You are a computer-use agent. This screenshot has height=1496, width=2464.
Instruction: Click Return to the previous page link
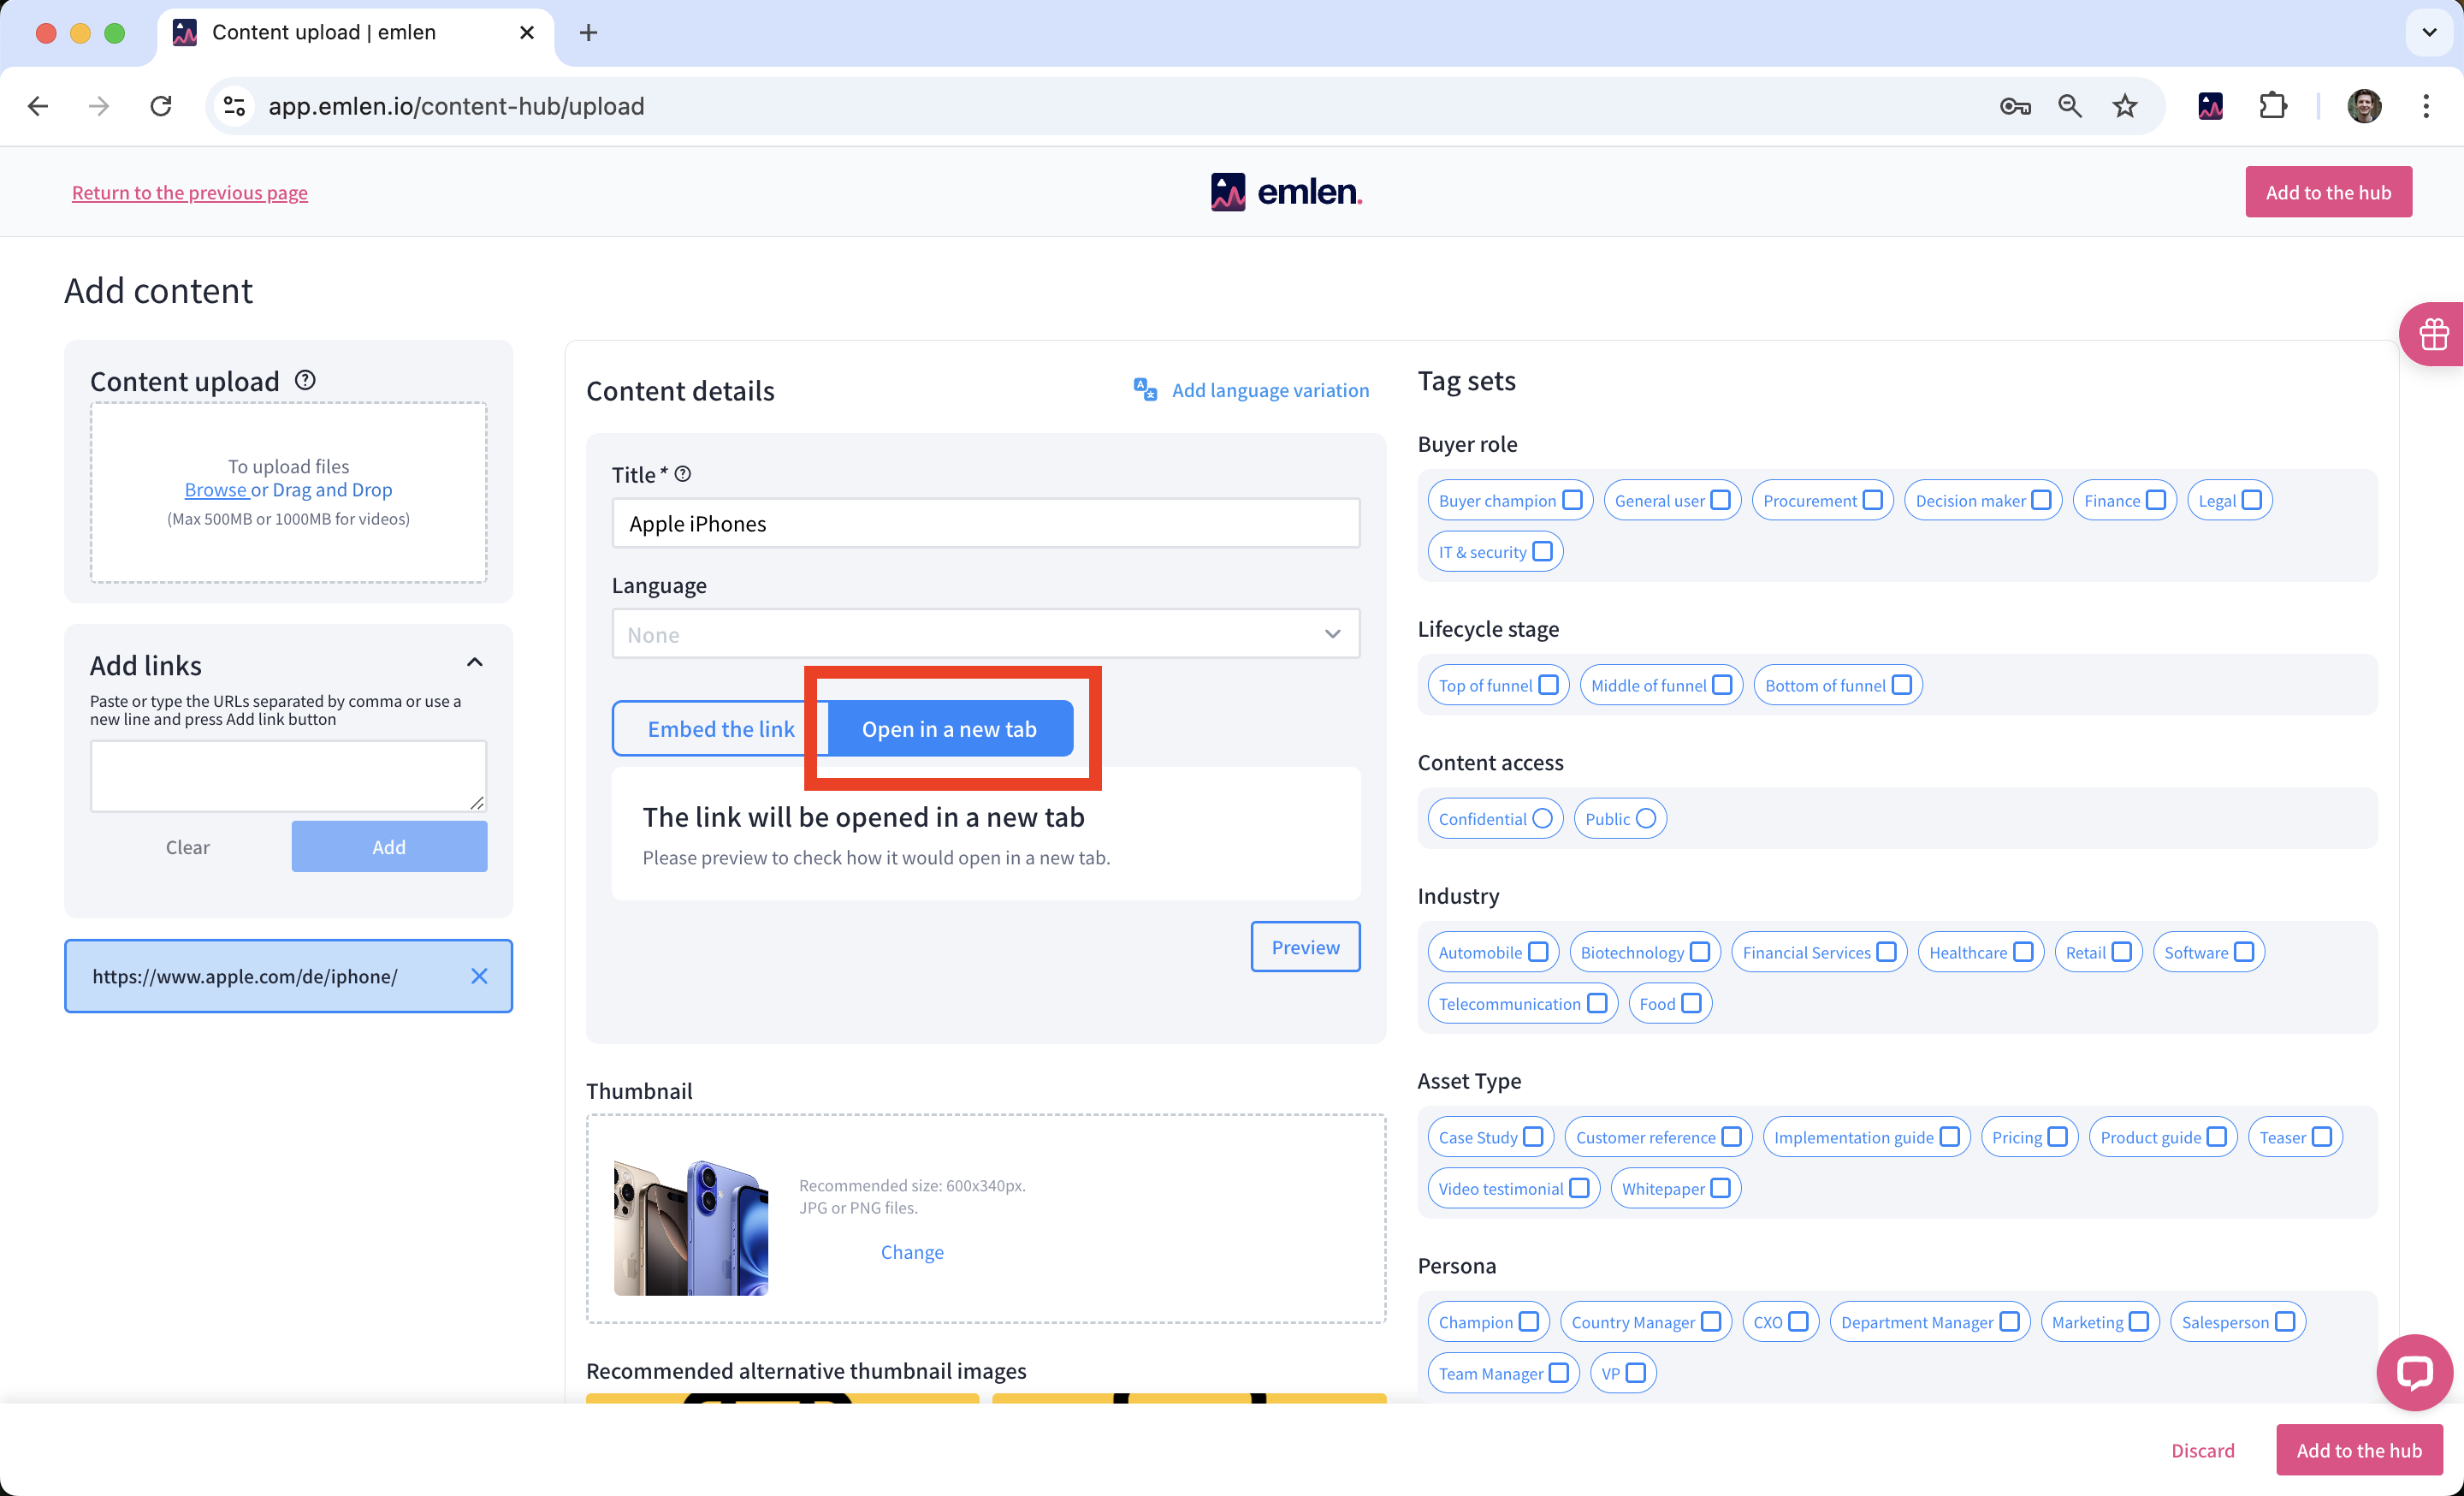click(190, 192)
